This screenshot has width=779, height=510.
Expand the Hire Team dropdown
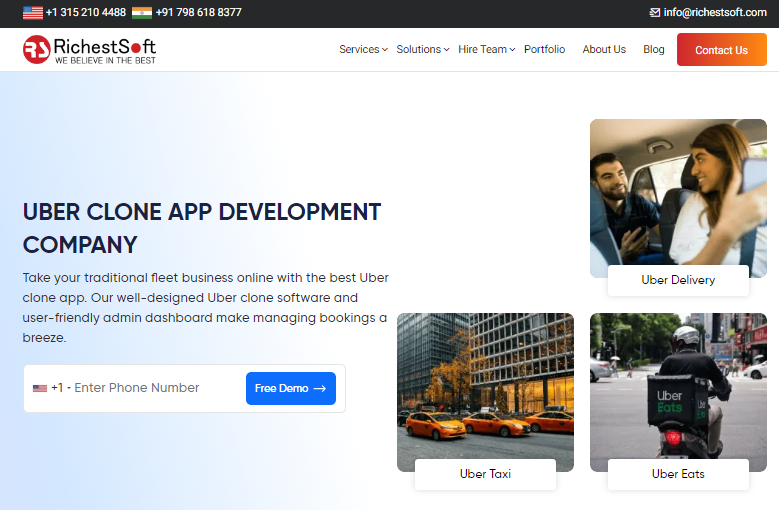tap(486, 49)
